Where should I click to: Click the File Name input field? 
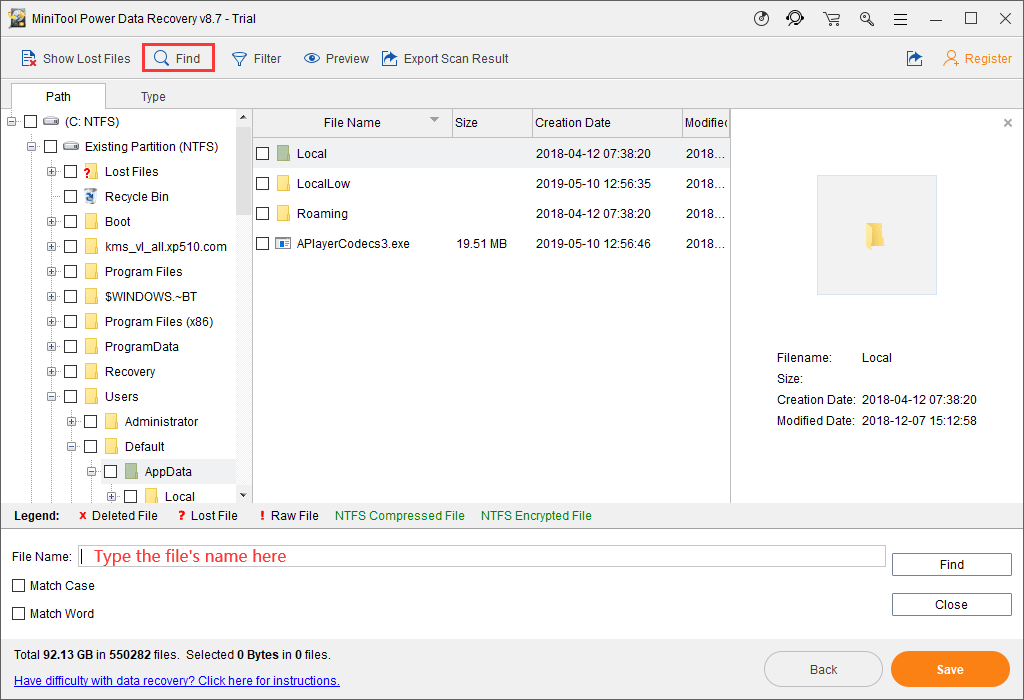coord(482,556)
